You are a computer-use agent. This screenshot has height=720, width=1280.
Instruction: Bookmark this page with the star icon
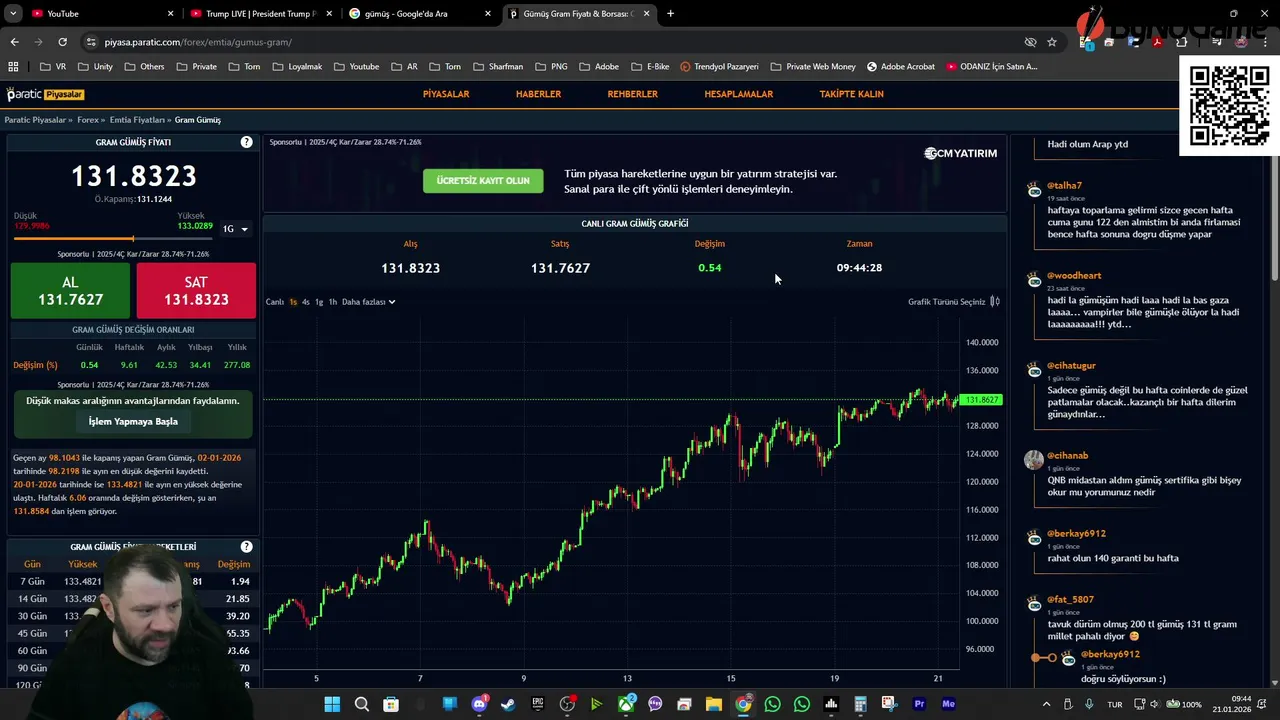coord(1052,42)
